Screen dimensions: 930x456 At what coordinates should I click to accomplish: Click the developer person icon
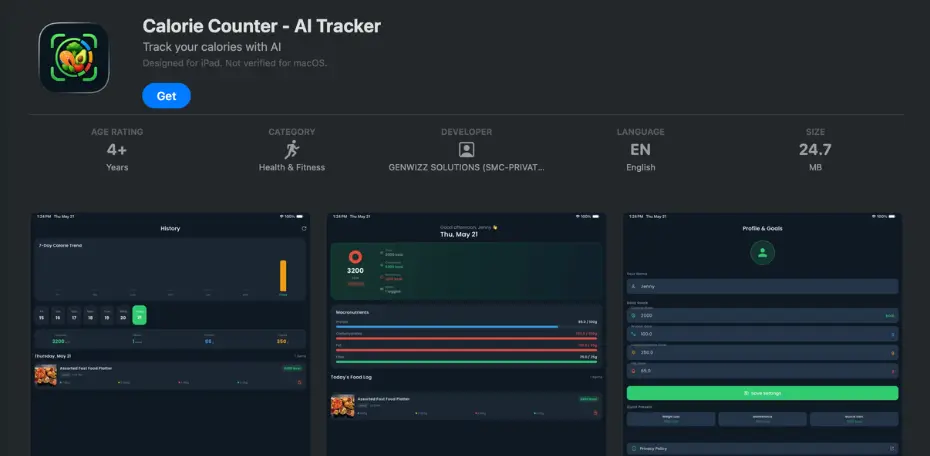tap(467, 149)
